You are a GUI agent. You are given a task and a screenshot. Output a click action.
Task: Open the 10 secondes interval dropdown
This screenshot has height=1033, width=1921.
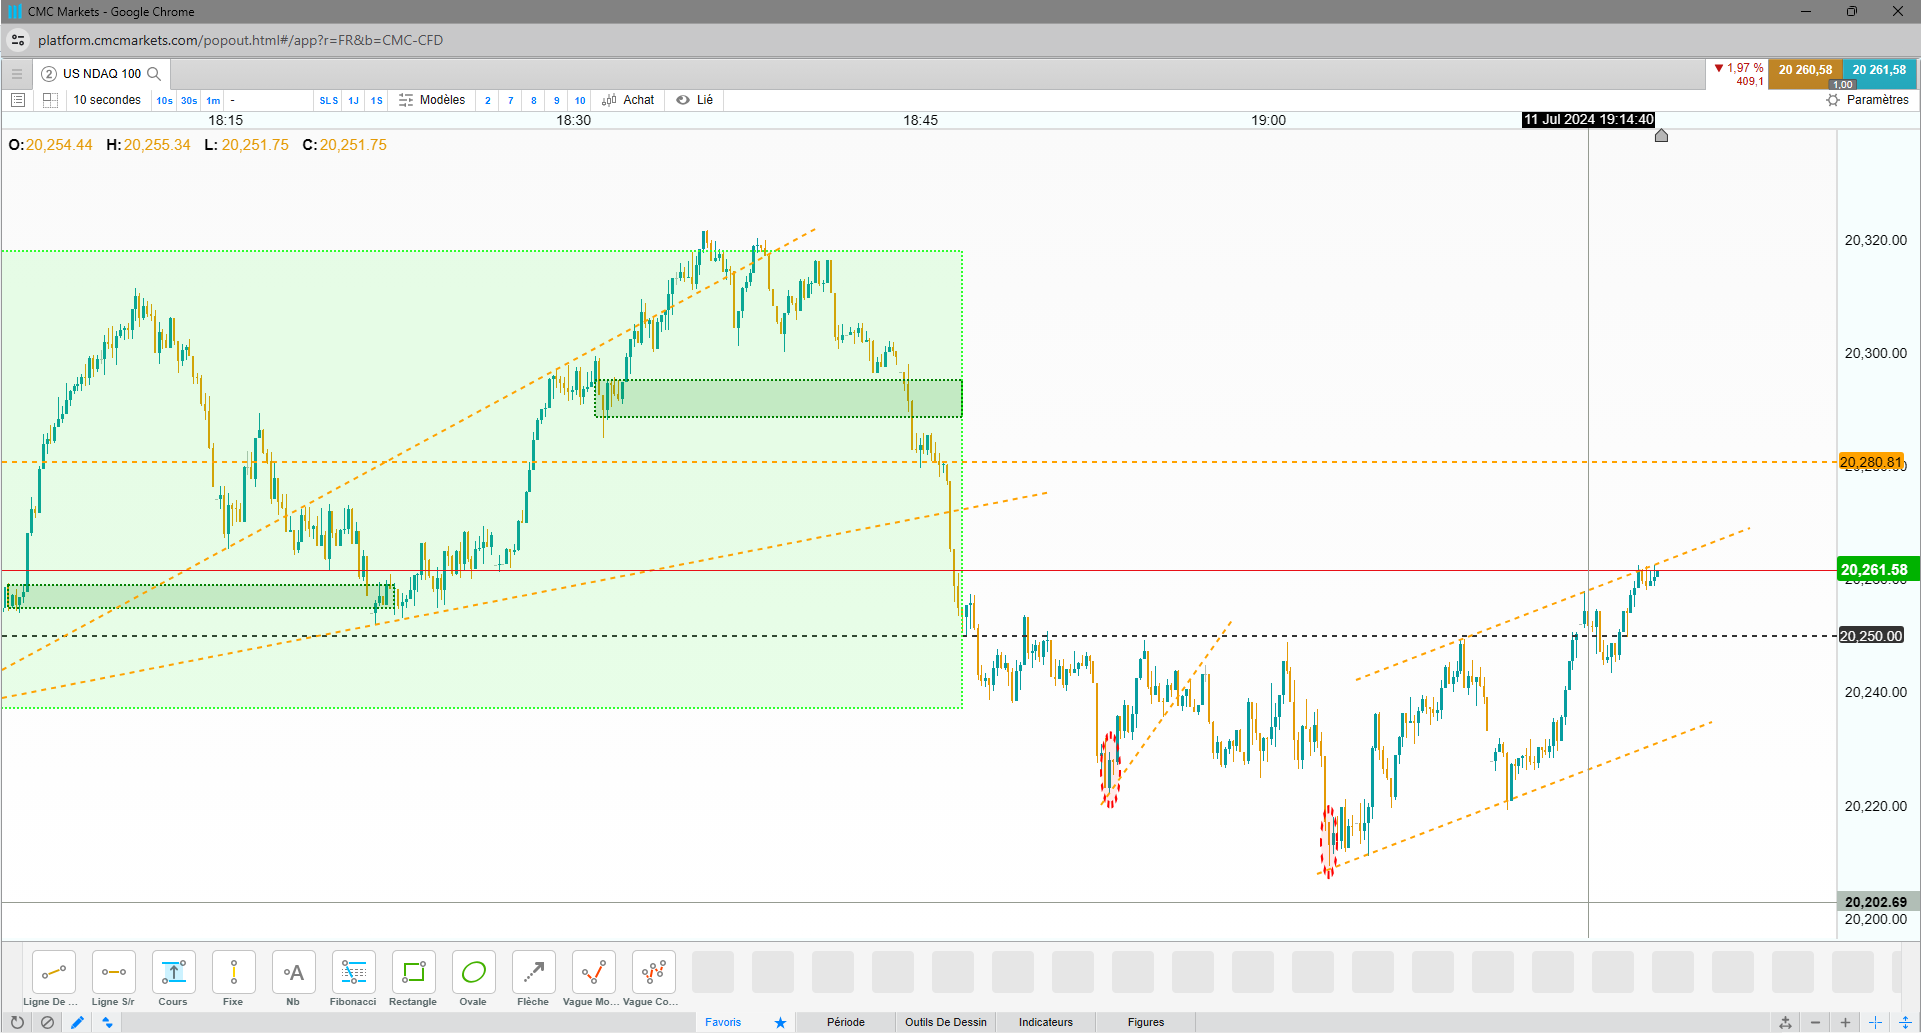pos(107,100)
